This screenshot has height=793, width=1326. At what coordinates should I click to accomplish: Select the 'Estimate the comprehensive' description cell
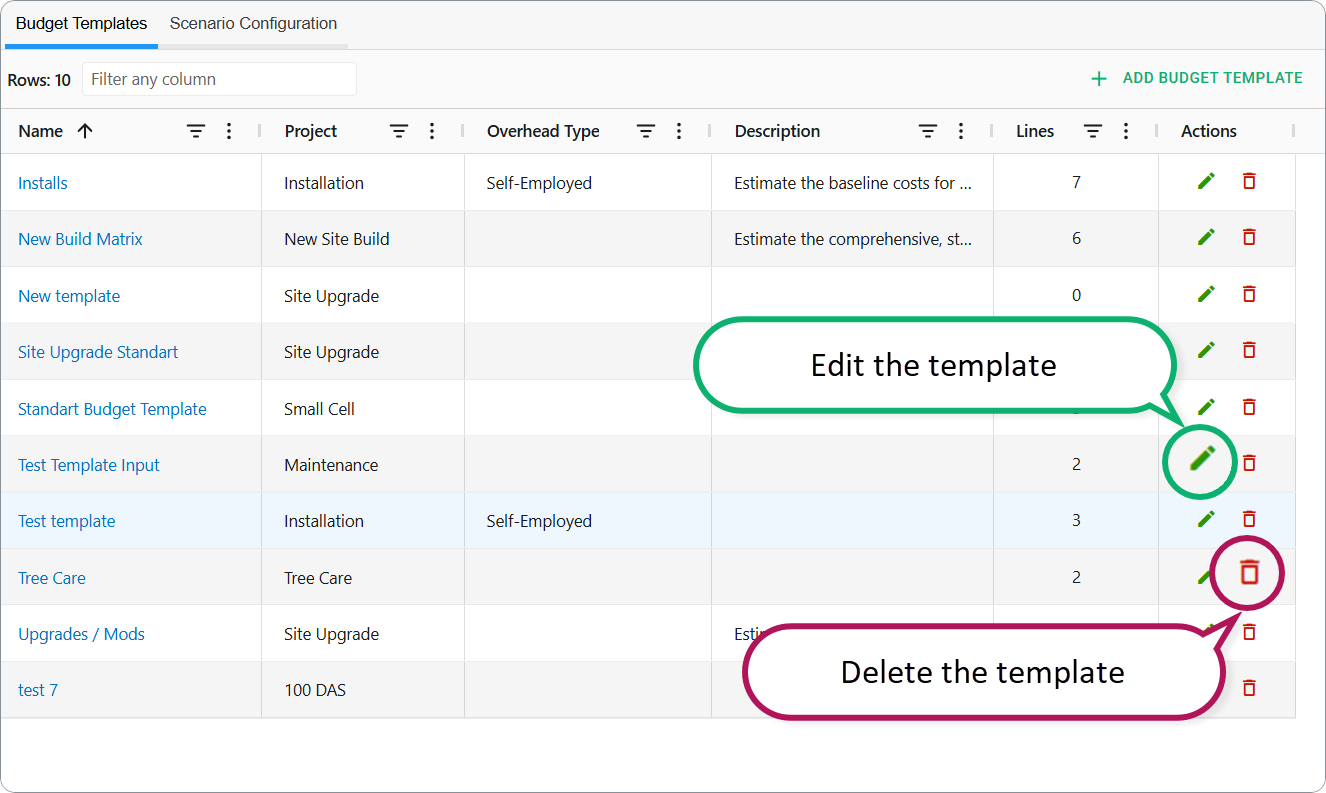click(852, 239)
